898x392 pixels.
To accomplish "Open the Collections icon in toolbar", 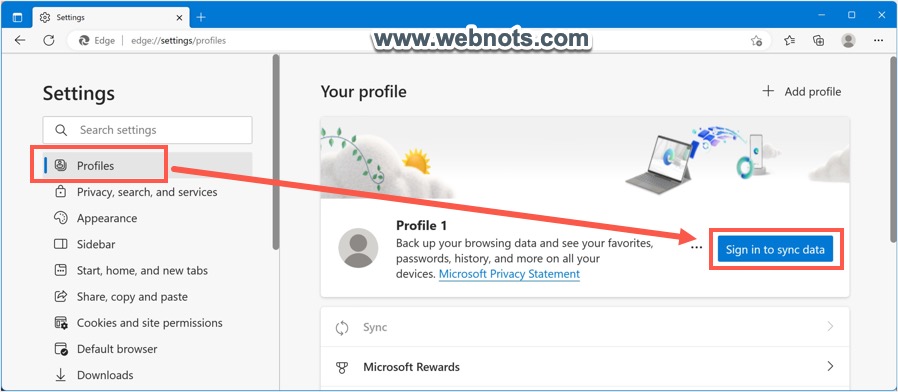I will pyautogui.click(x=818, y=40).
